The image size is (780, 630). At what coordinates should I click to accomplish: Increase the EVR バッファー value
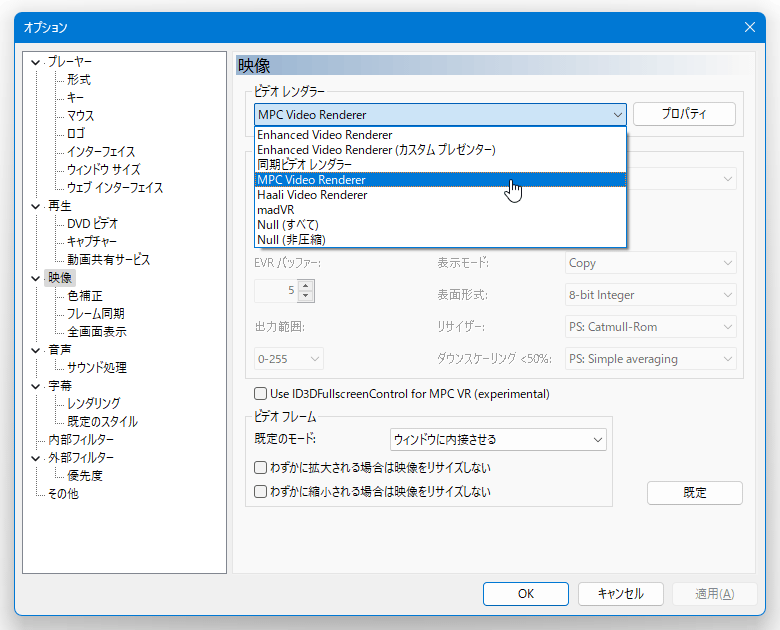pos(305,286)
